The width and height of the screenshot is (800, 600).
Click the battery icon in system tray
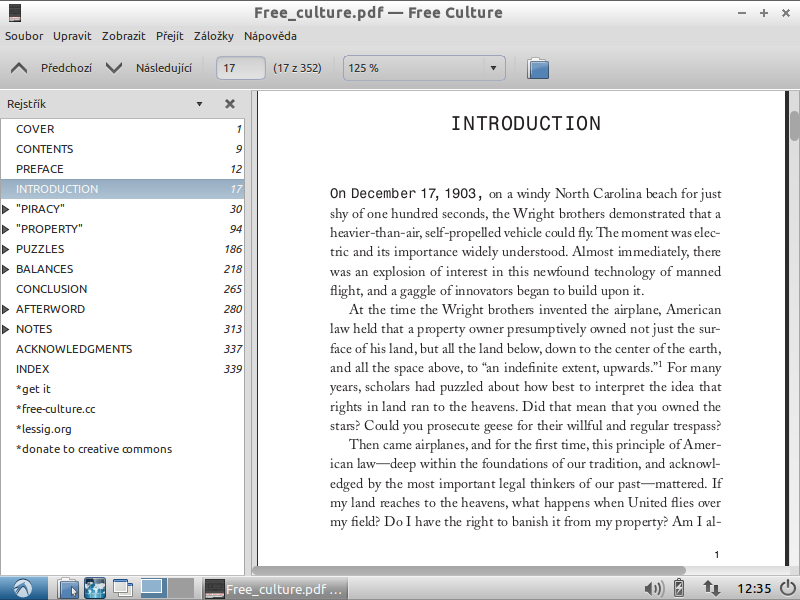[x=680, y=588]
